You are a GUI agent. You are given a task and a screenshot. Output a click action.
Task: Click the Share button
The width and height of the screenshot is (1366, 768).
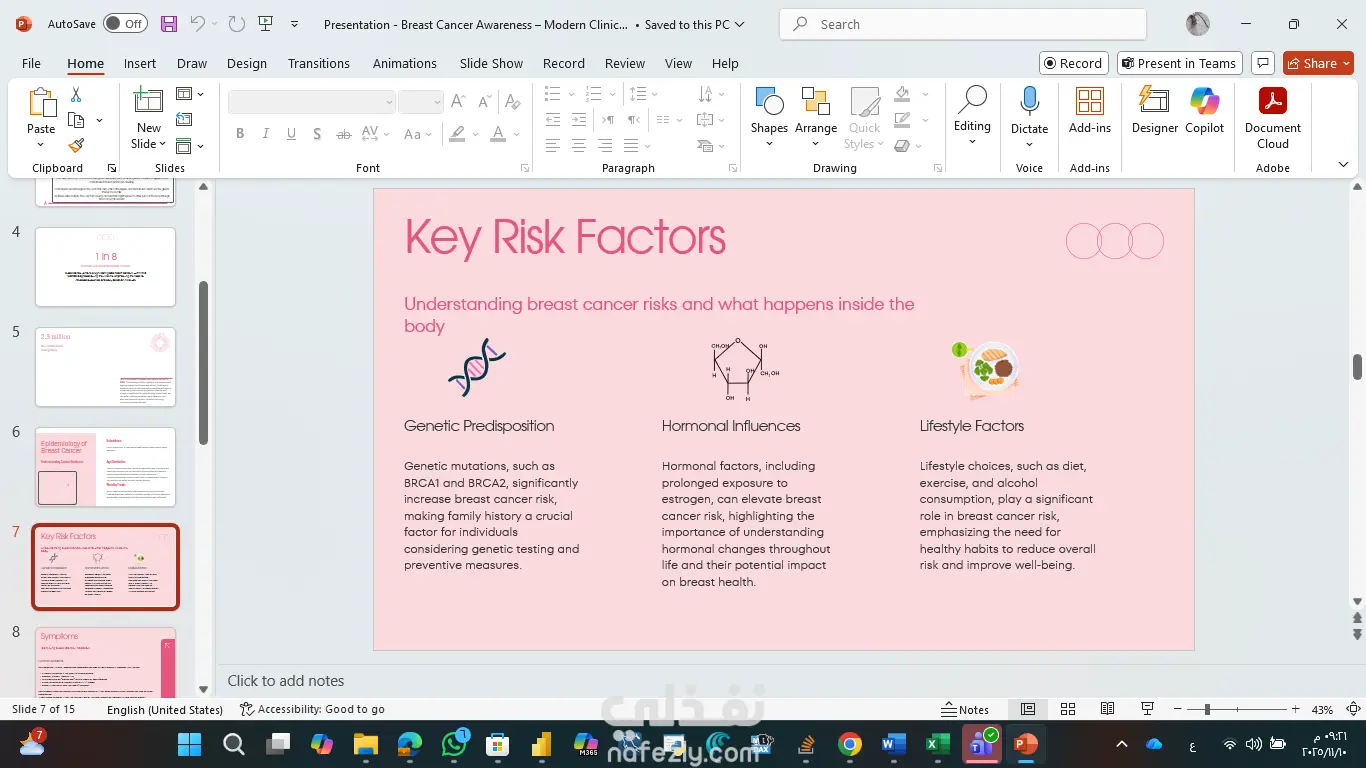[1318, 63]
